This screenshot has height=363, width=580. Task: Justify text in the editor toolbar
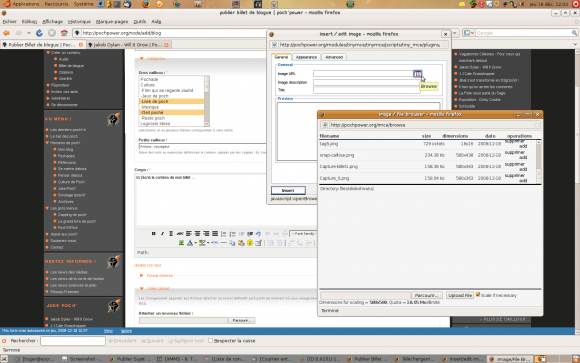pos(215,233)
